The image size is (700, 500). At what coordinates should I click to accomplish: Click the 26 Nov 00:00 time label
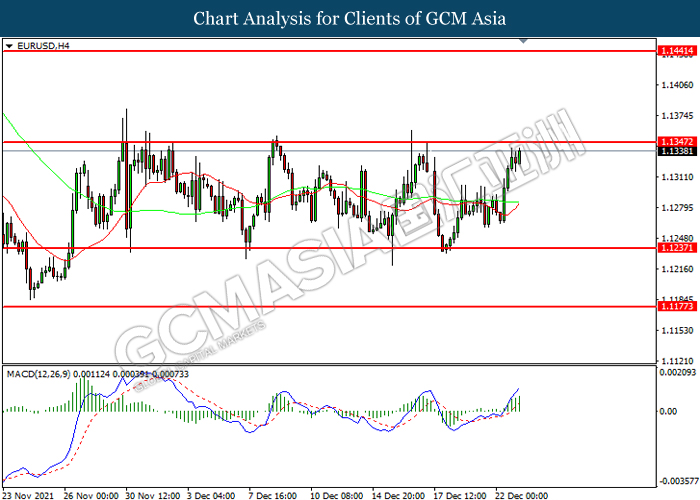point(91,496)
